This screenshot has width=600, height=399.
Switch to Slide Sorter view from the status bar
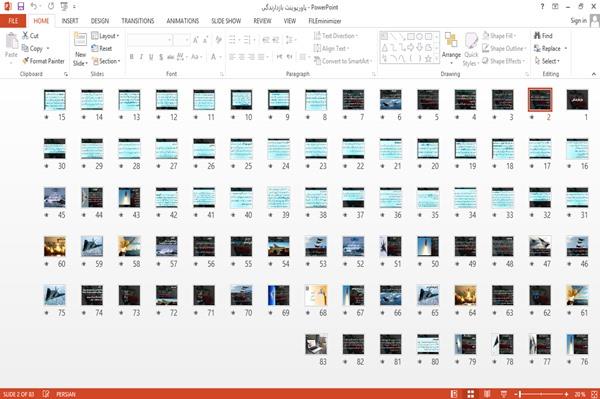pyautogui.click(x=471, y=394)
